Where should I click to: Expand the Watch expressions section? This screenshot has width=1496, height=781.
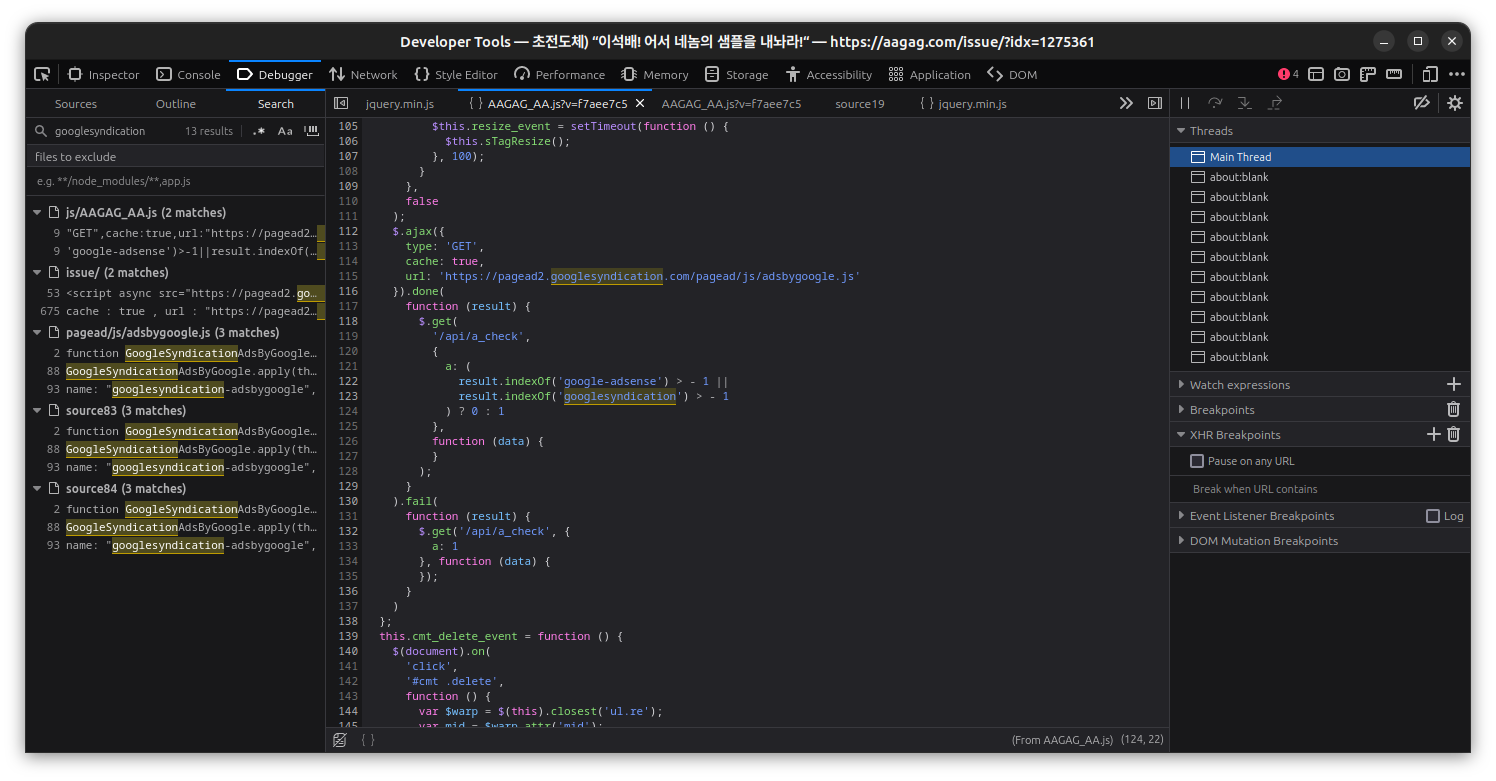tap(1182, 384)
